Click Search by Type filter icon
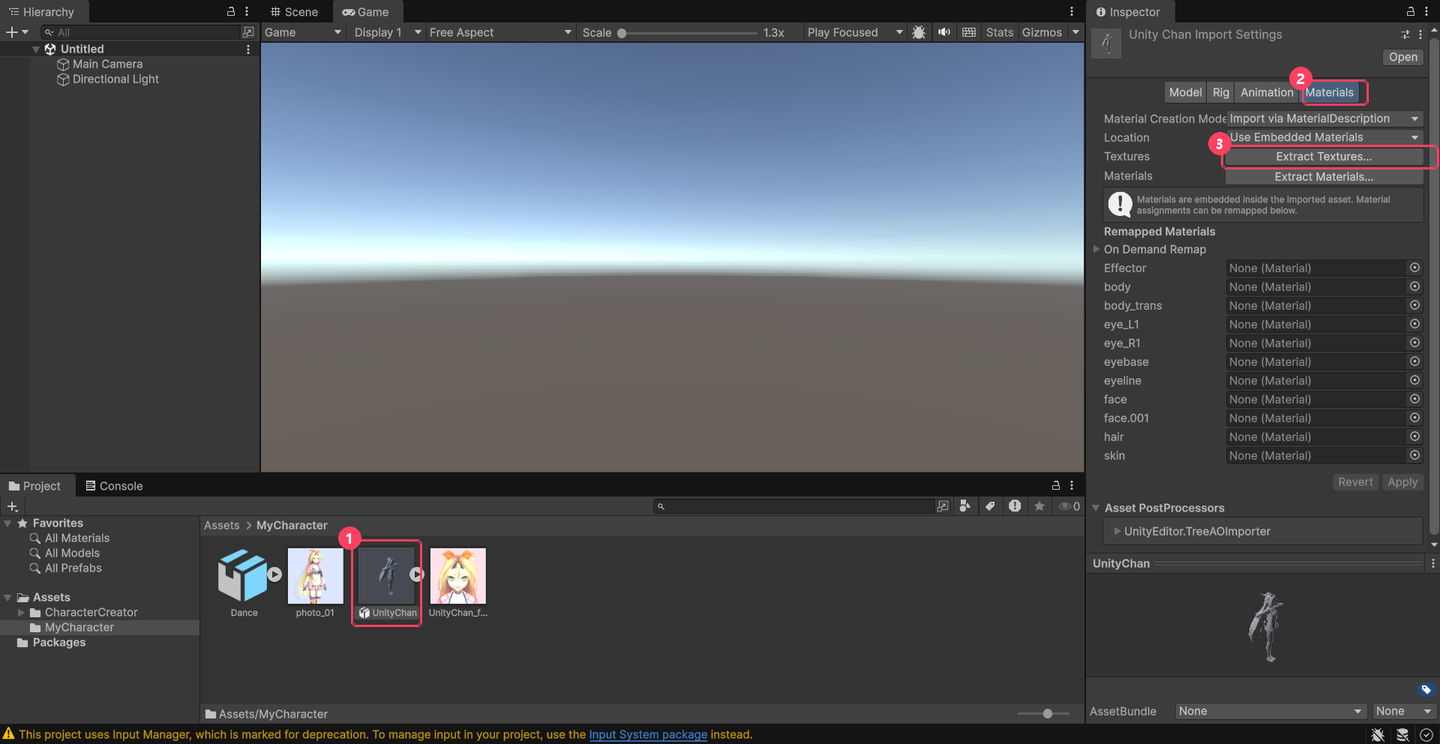This screenshot has width=1440, height=744. [965, 507]
